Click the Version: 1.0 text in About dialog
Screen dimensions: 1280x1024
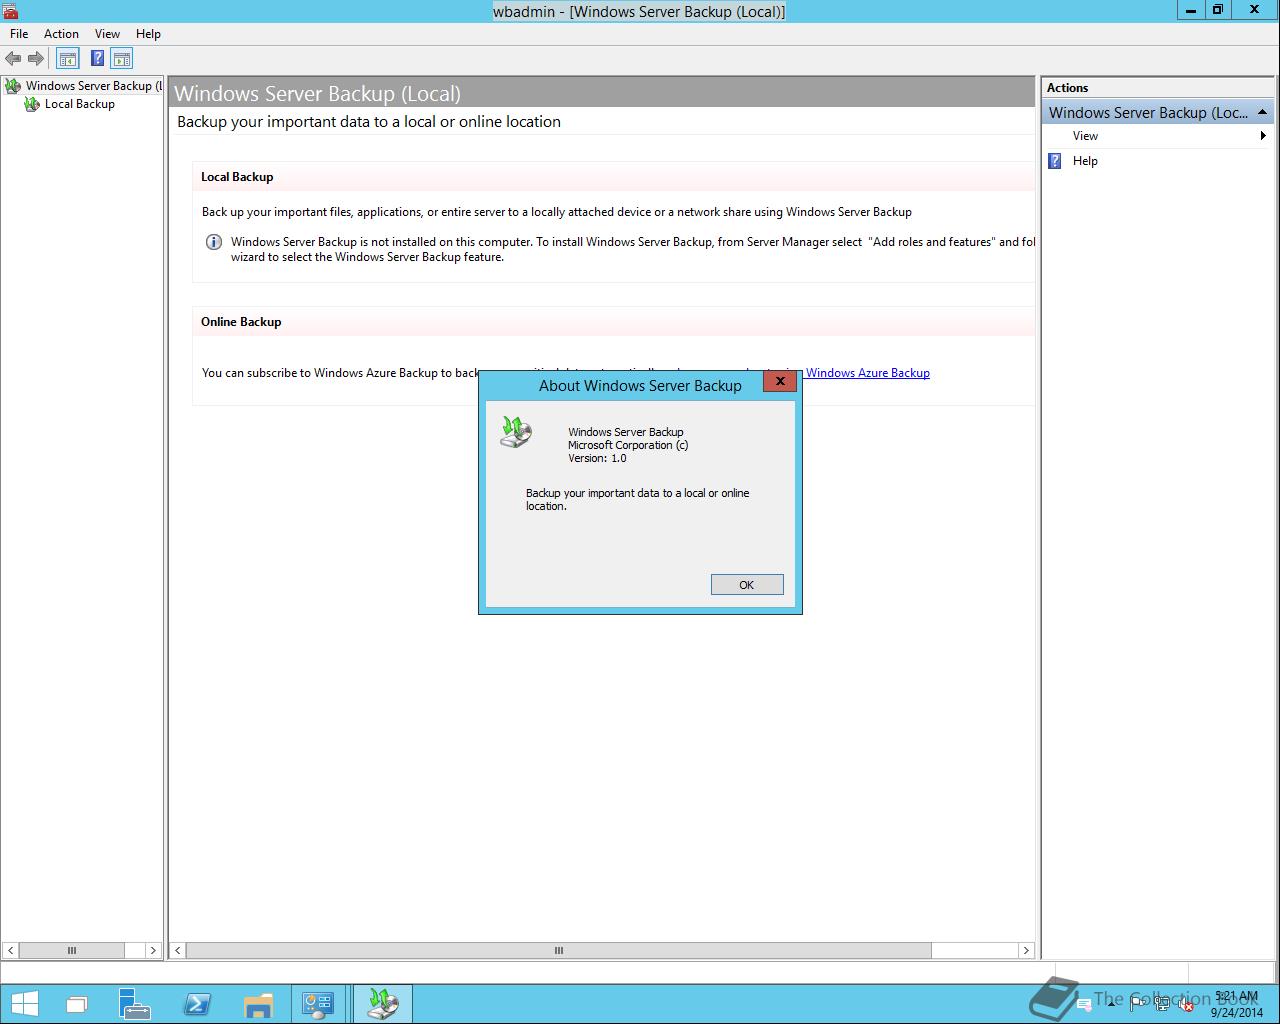pos(597,459)
